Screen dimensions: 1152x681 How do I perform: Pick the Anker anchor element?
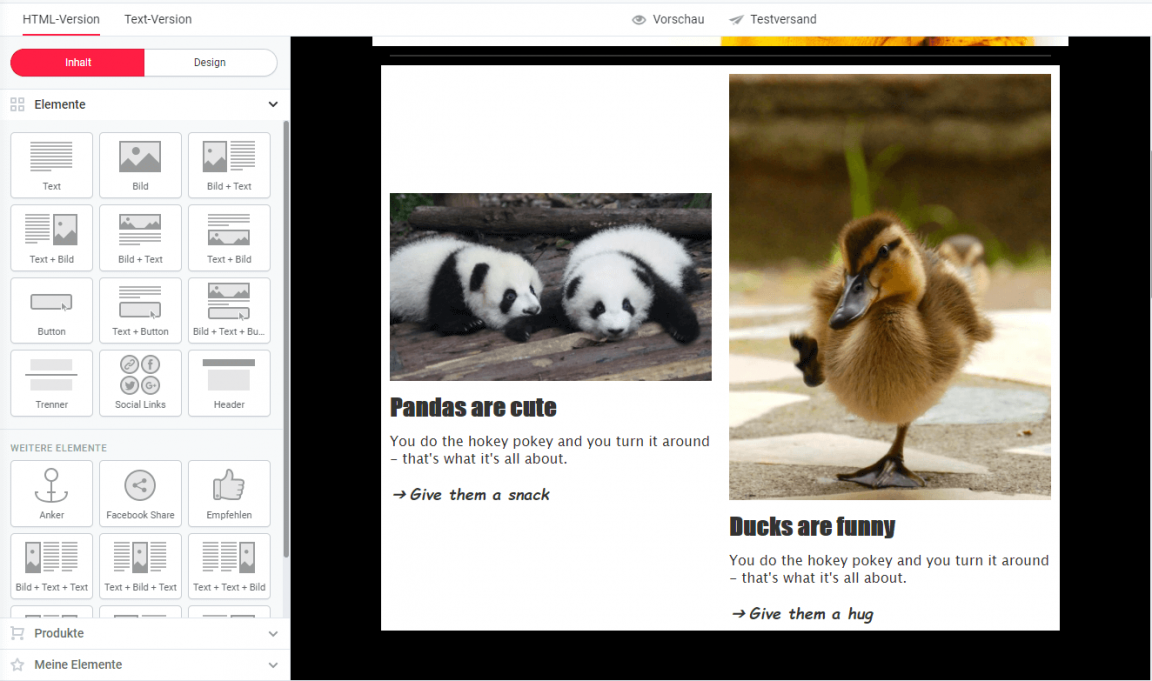tap(51, 493)
